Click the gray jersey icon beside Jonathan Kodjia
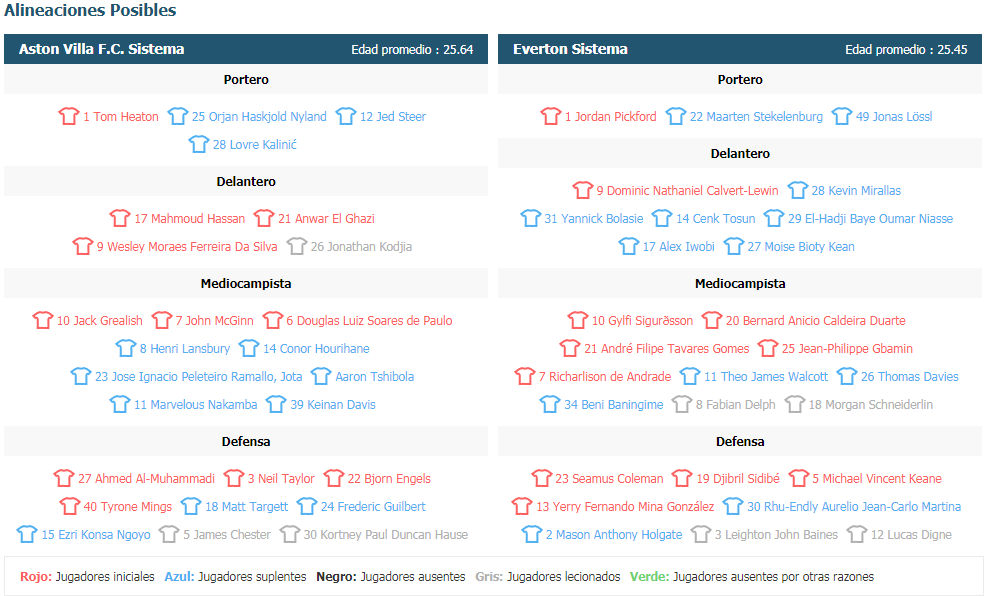Image resolution: width=985 pixels, height=596 pixels. tap(297, 246)
